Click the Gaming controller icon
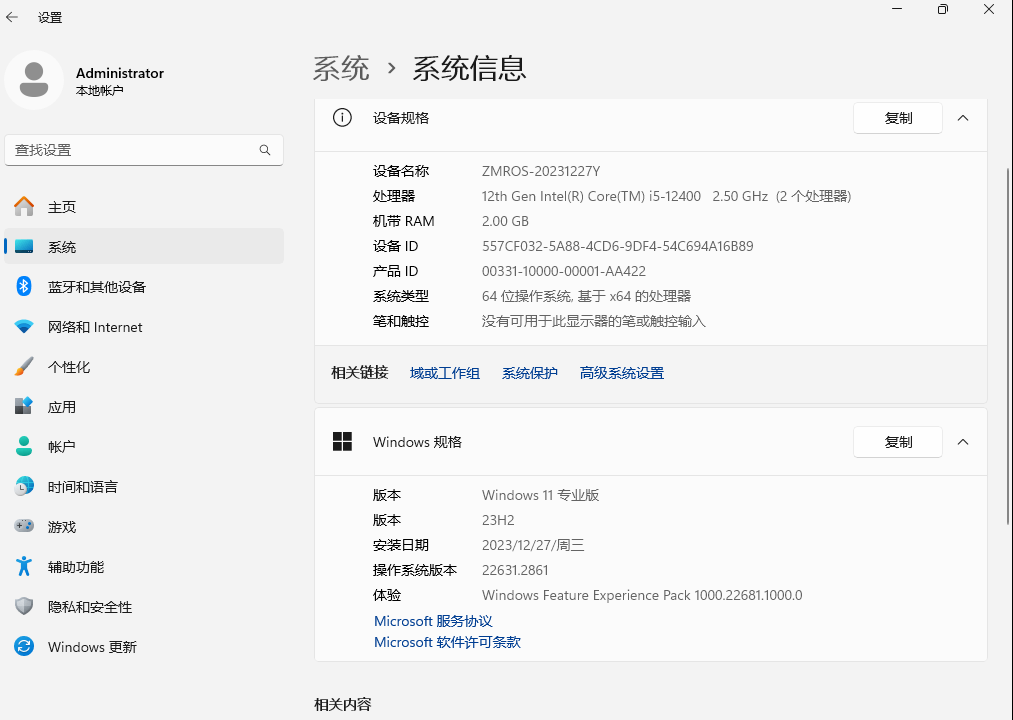The width and height of the screenshot is (1013, 720). point(24,526)
